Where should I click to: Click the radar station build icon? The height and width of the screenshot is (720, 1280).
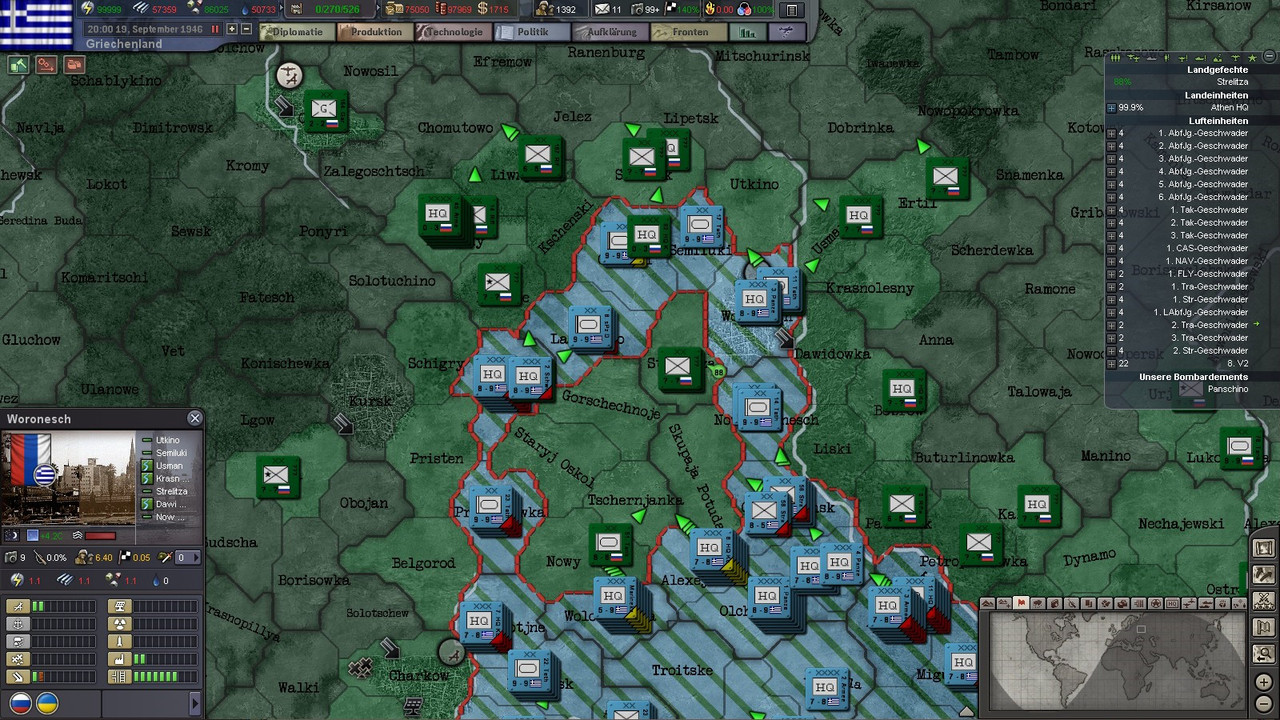(120, 606)
